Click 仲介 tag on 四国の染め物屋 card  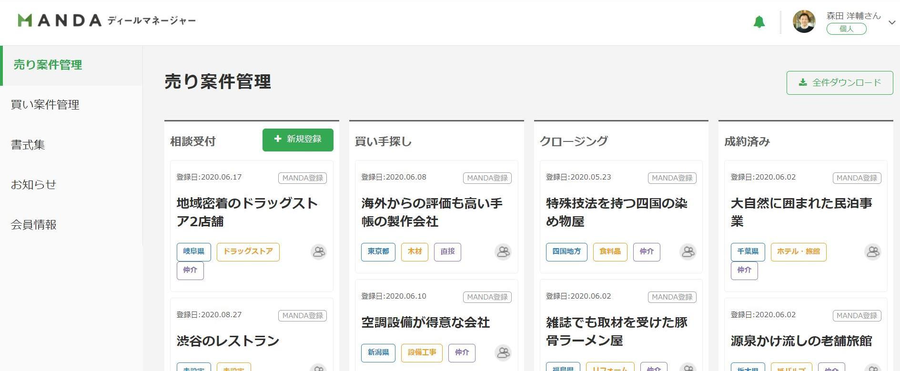point(647,252)
